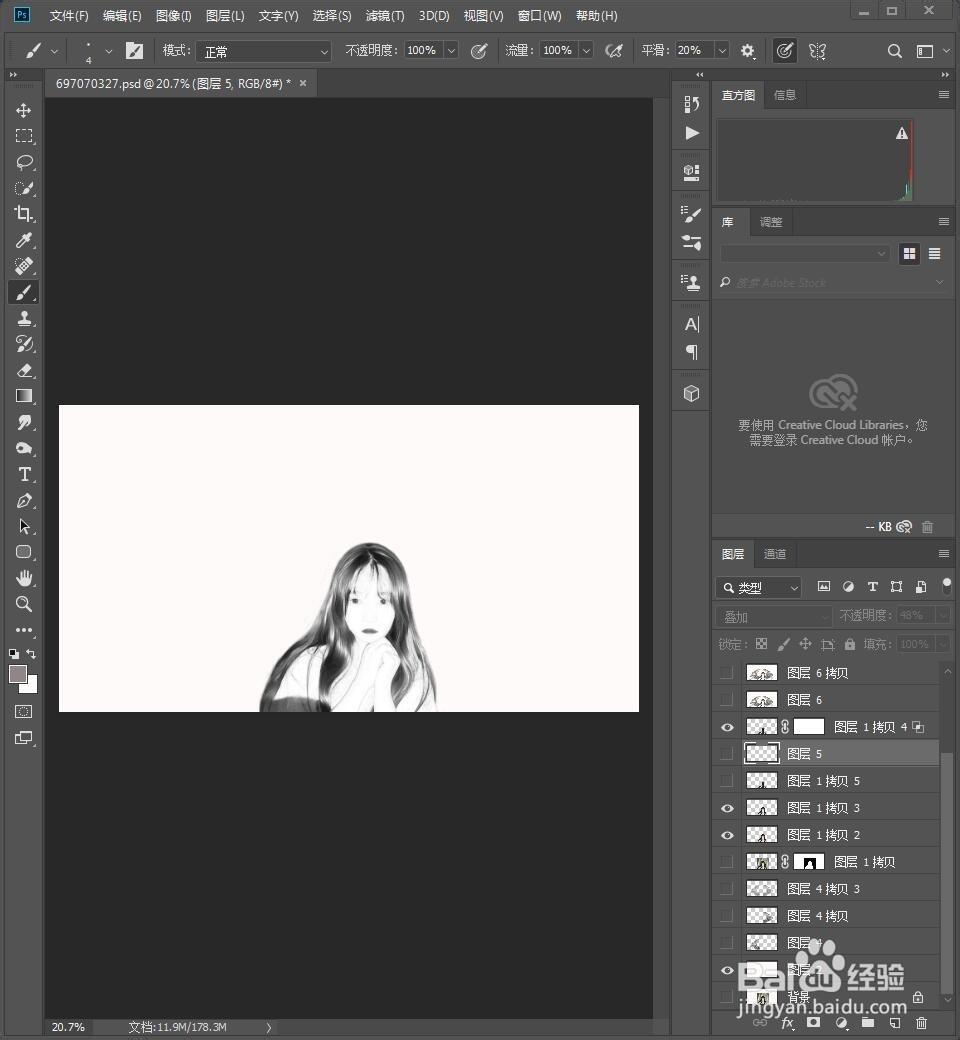Select the Eyedropper tool
960x1040 pixels.
pyautogui.click(x=24, y=240)
